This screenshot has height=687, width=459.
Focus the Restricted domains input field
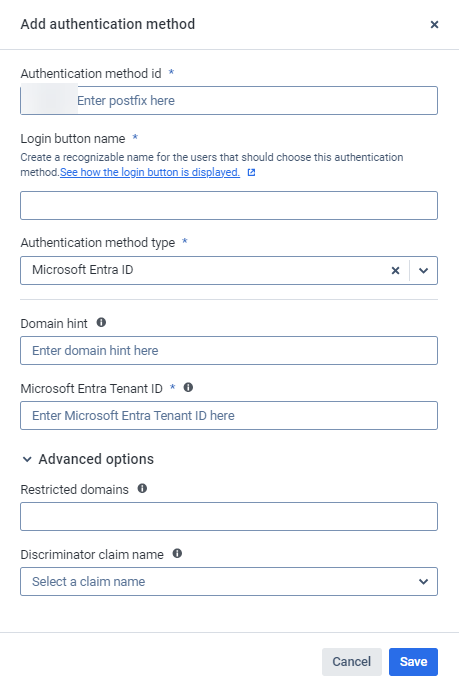click(x=229, y=516)
